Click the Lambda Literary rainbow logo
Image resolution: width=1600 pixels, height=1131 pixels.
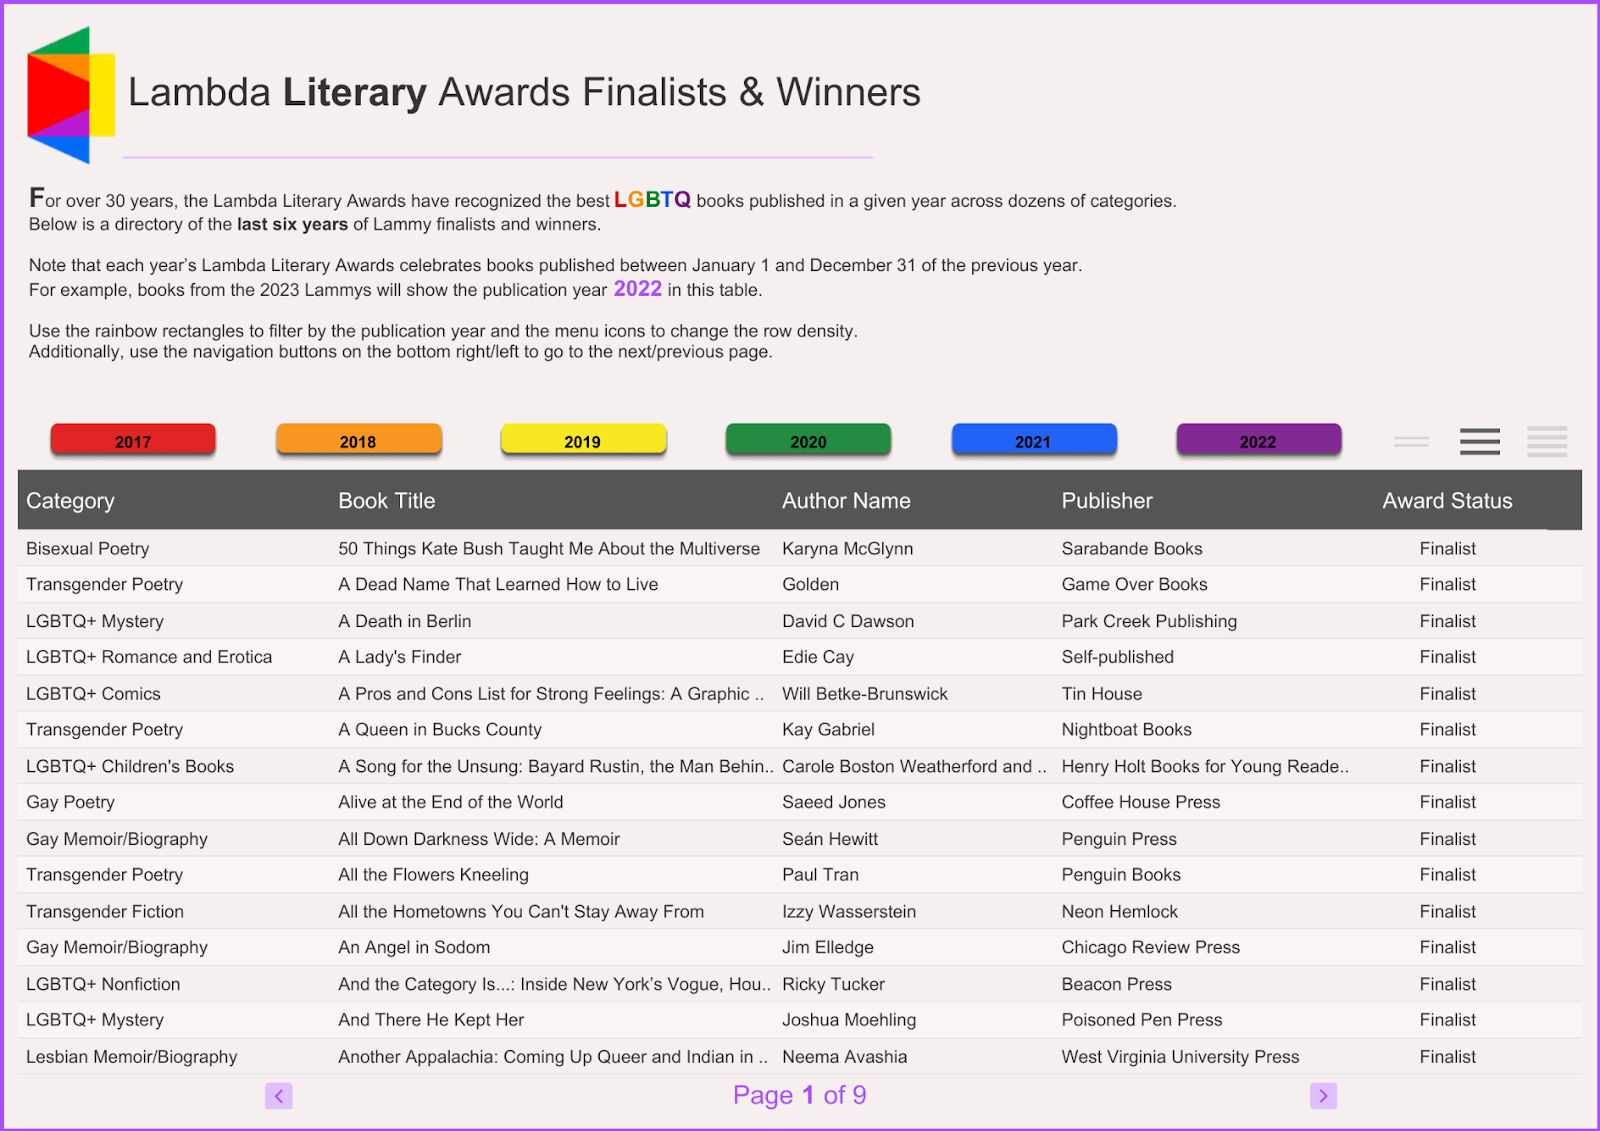(70, 95)
